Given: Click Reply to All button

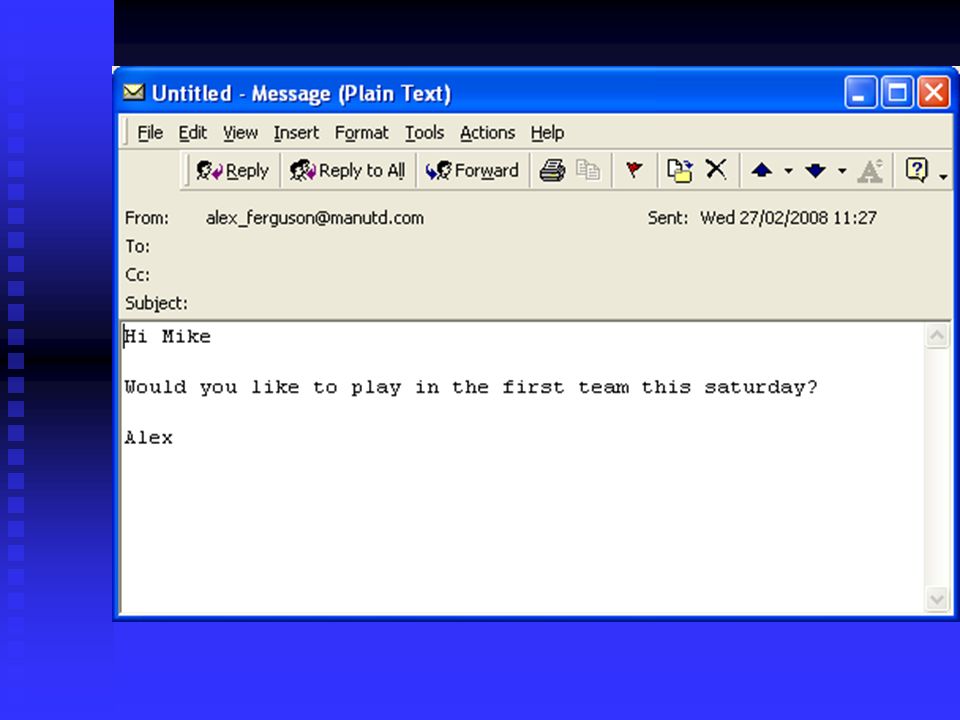Looking at the screenshot, I should [x=347, y=170].
